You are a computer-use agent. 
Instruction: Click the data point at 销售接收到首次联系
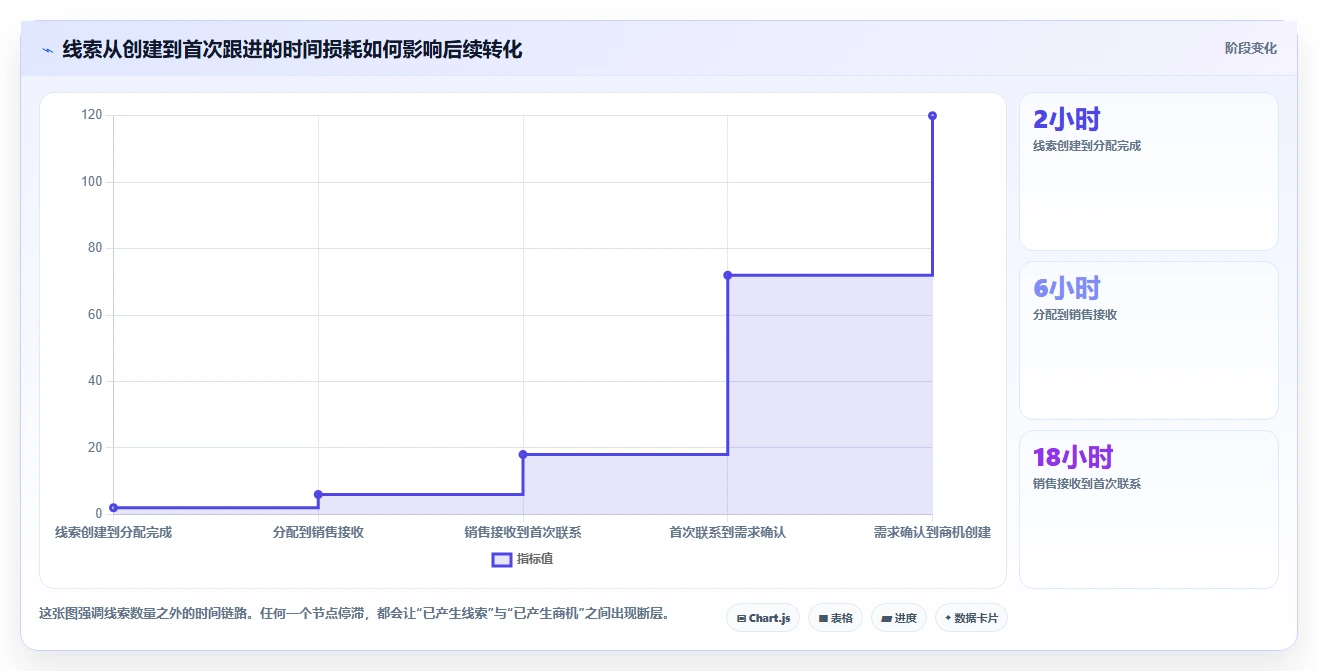coord(523,454)
